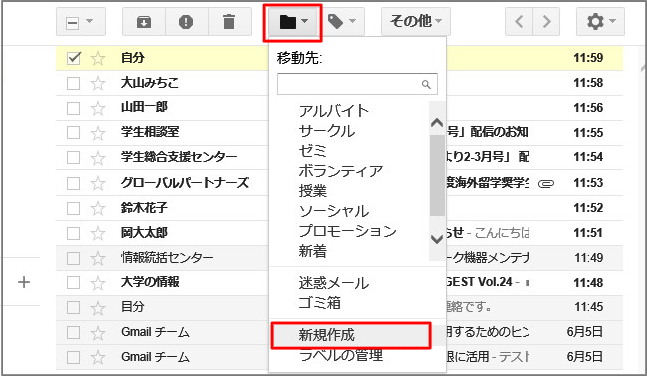Click ラベルの管理 at menu bottom
Screen dimensions: 647x376
click(x=341, y=355)
